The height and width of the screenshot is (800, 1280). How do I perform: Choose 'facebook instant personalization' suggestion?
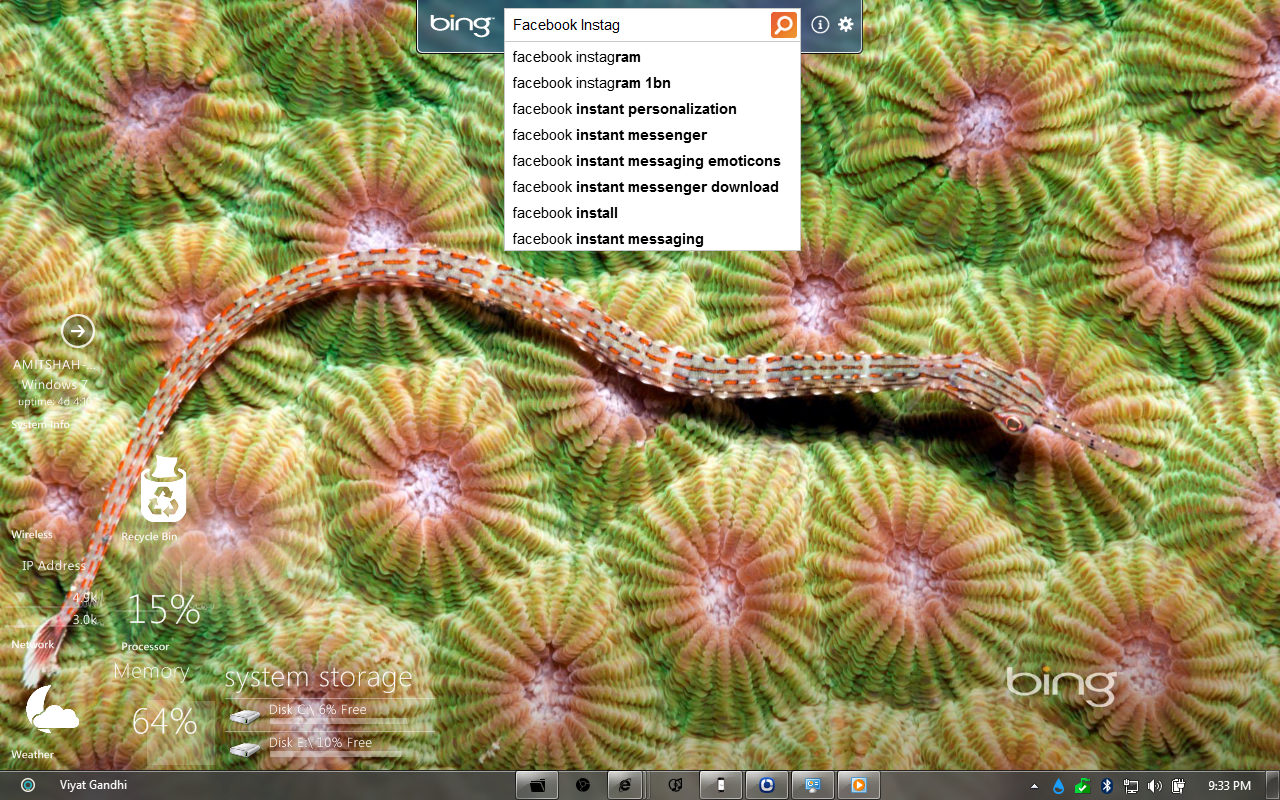point(652,109)
